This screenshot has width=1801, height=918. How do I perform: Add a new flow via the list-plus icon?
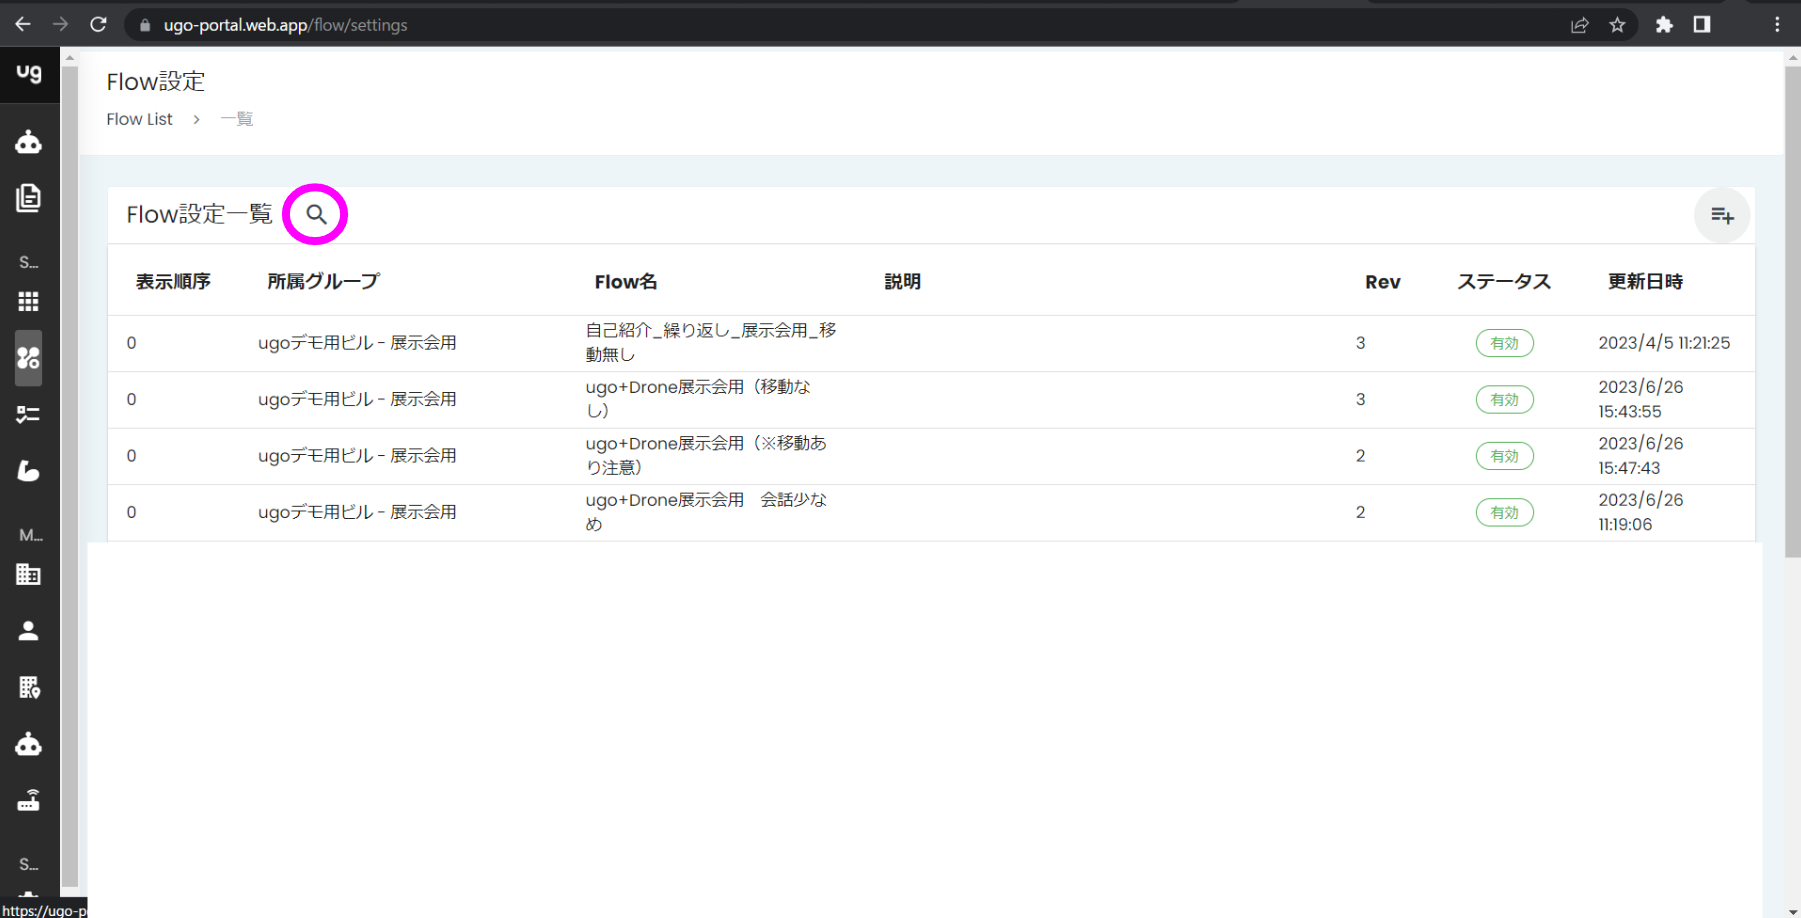tap(1722, 215)
